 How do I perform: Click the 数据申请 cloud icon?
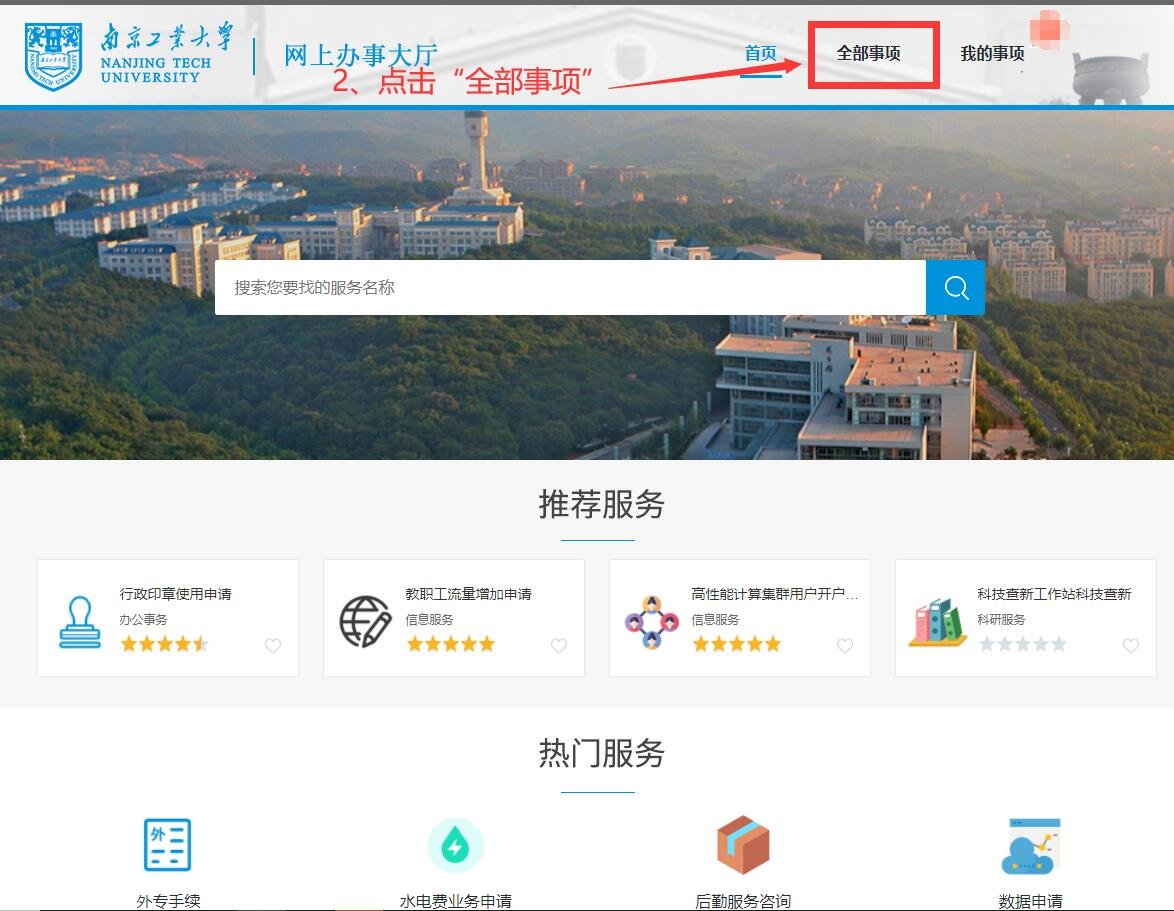point(1031,845)
